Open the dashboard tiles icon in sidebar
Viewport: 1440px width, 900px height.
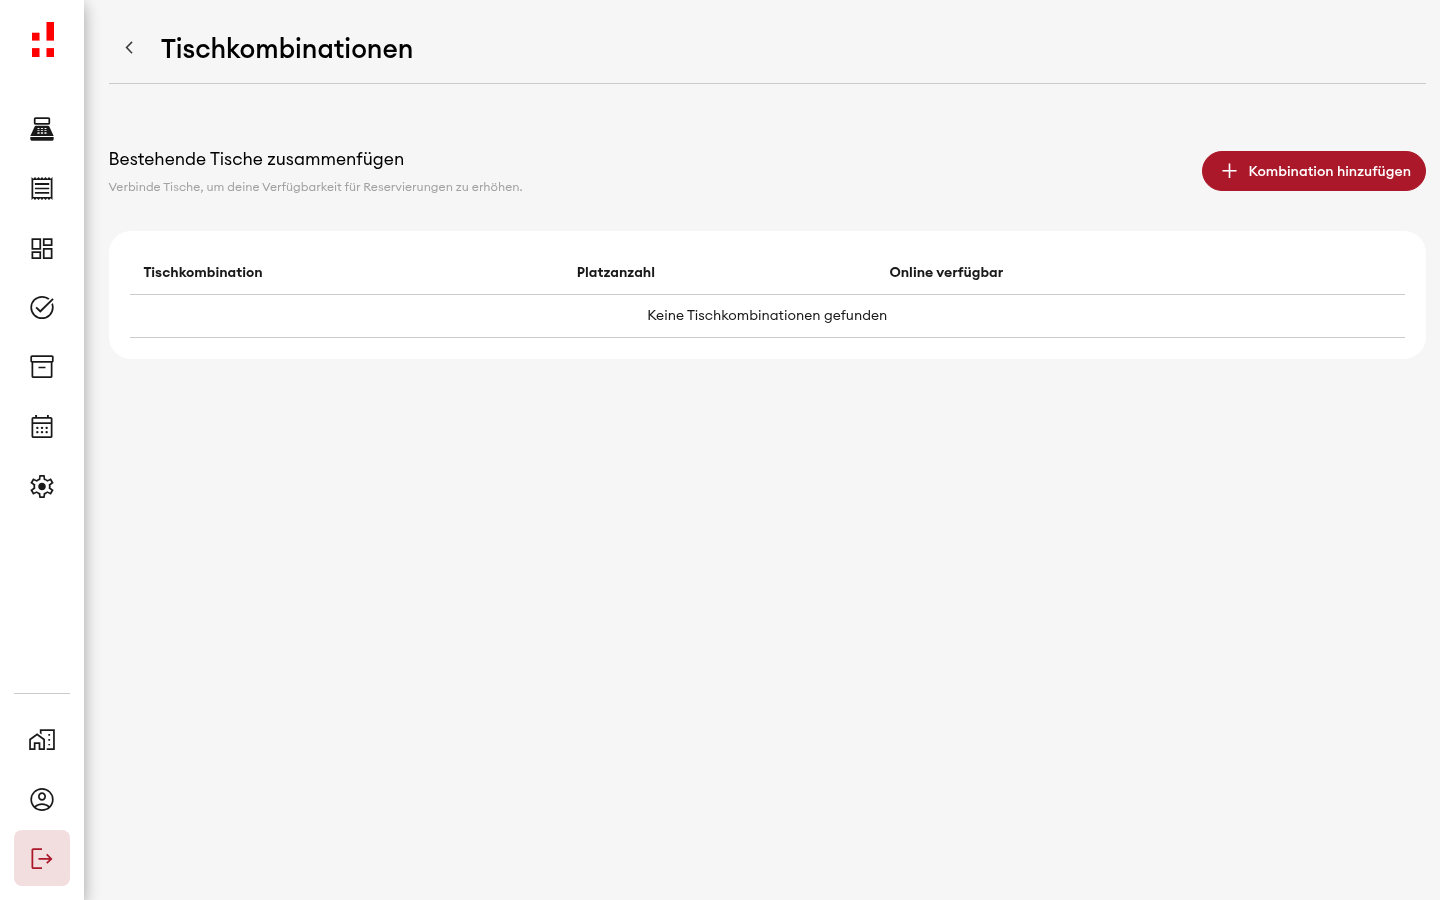coord(42,248)
